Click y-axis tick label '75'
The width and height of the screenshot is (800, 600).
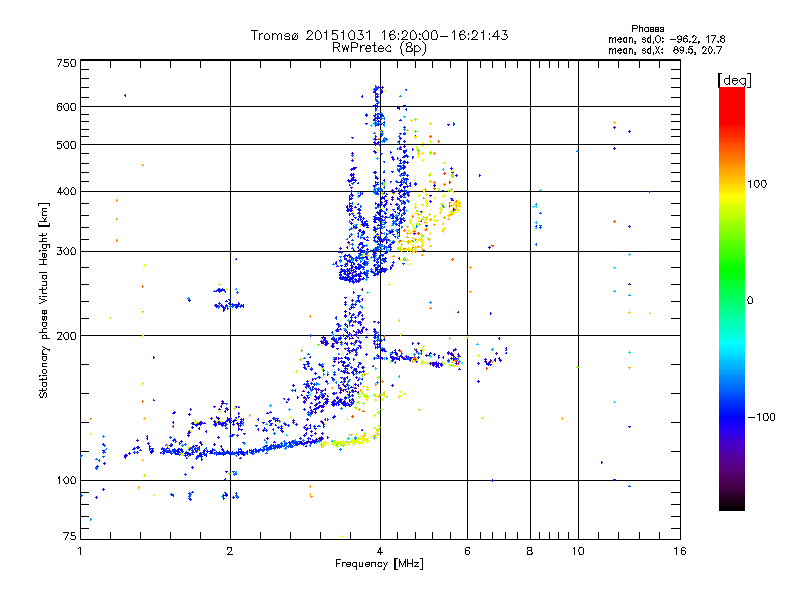70,536
